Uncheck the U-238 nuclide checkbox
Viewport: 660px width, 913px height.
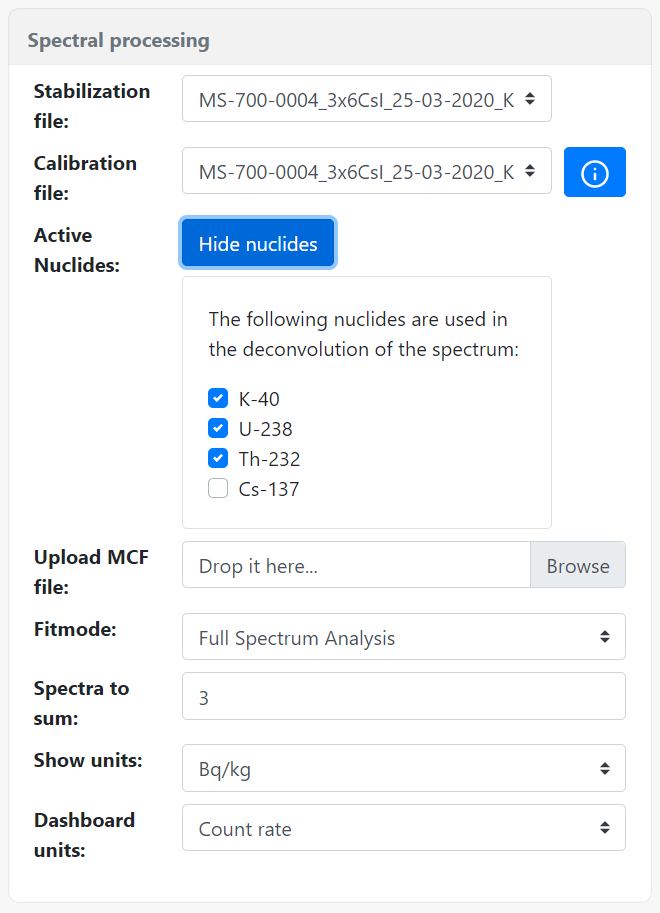[218, 429]
